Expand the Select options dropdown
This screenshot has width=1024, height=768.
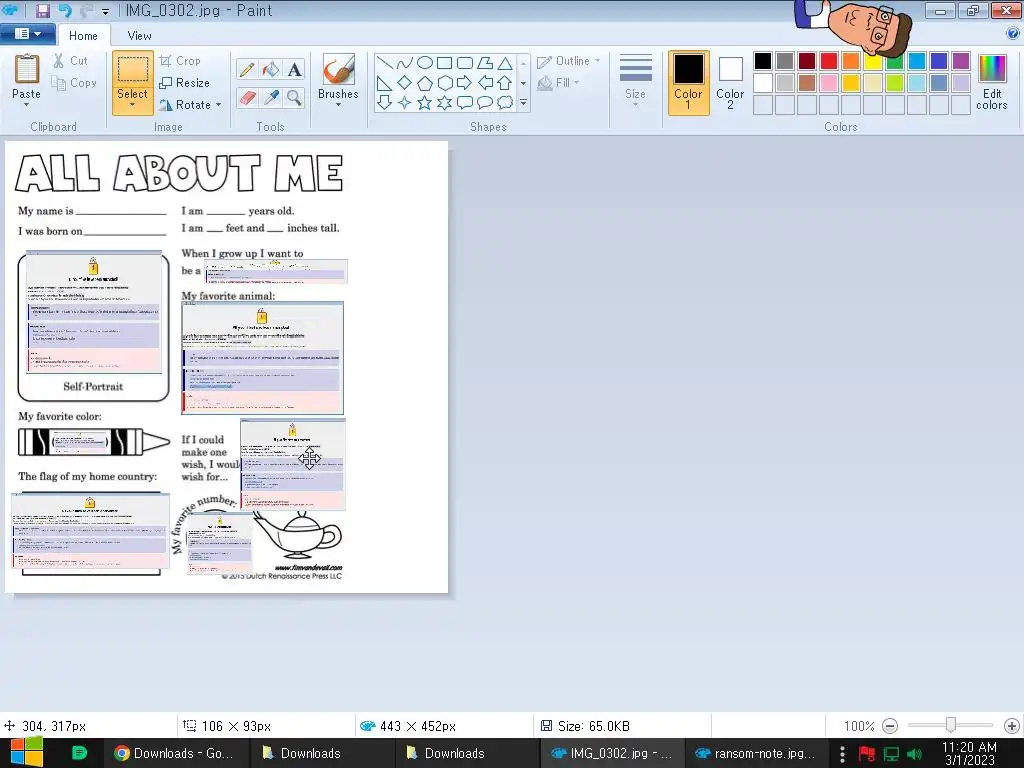133,106
